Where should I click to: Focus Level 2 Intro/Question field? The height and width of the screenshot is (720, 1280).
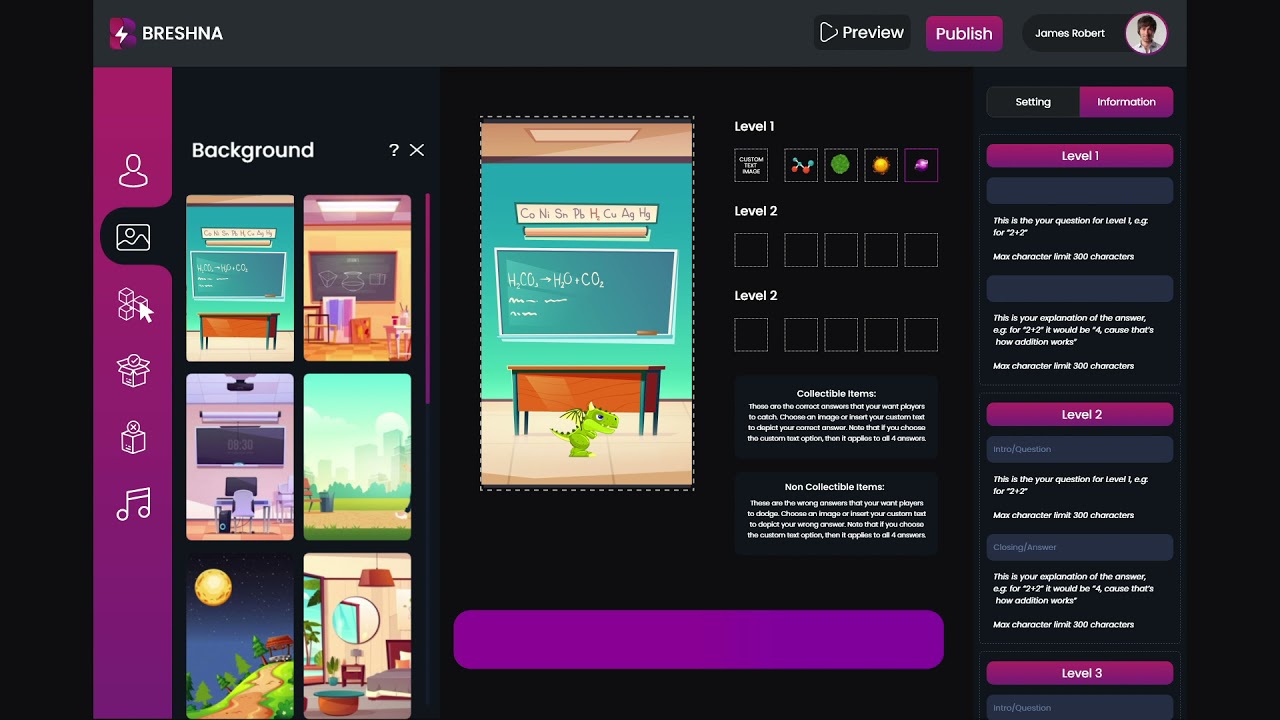click(x=1080, y=449)
